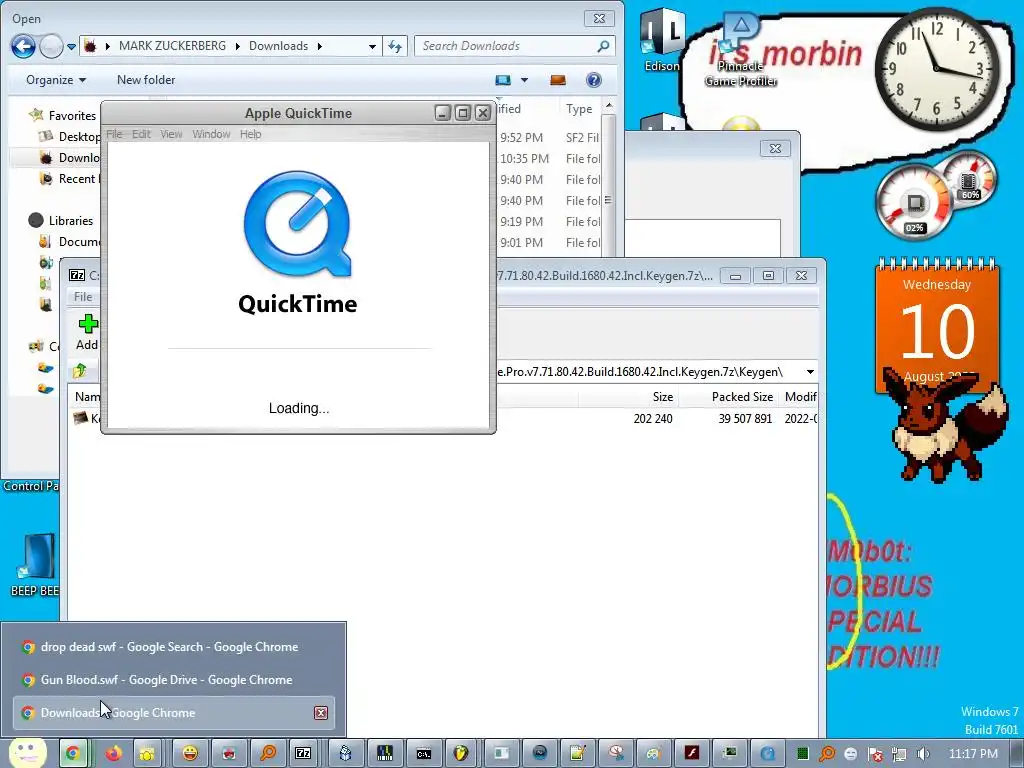This screenshot has height=768, width=1024.
Task: Click the arrow after Downloads in breadcrumb
Action: click(319, 46)
